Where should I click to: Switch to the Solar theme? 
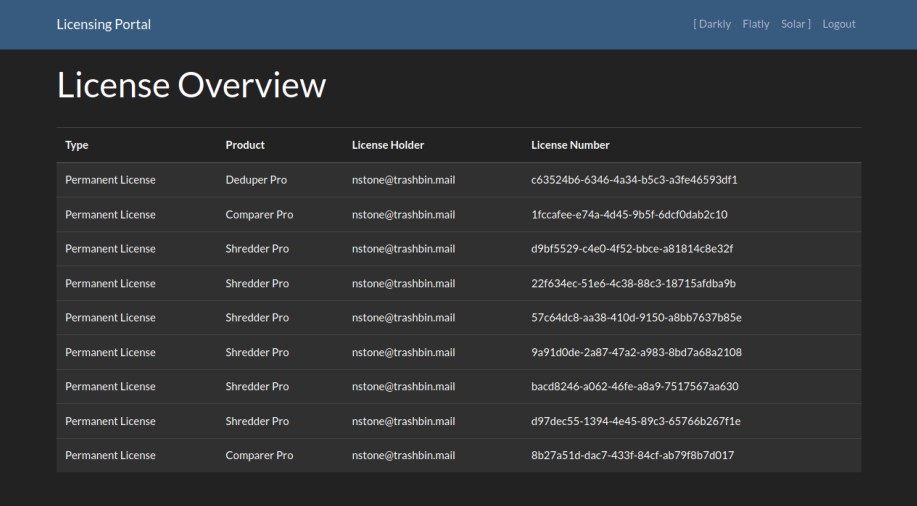click(x=793, y=24)
